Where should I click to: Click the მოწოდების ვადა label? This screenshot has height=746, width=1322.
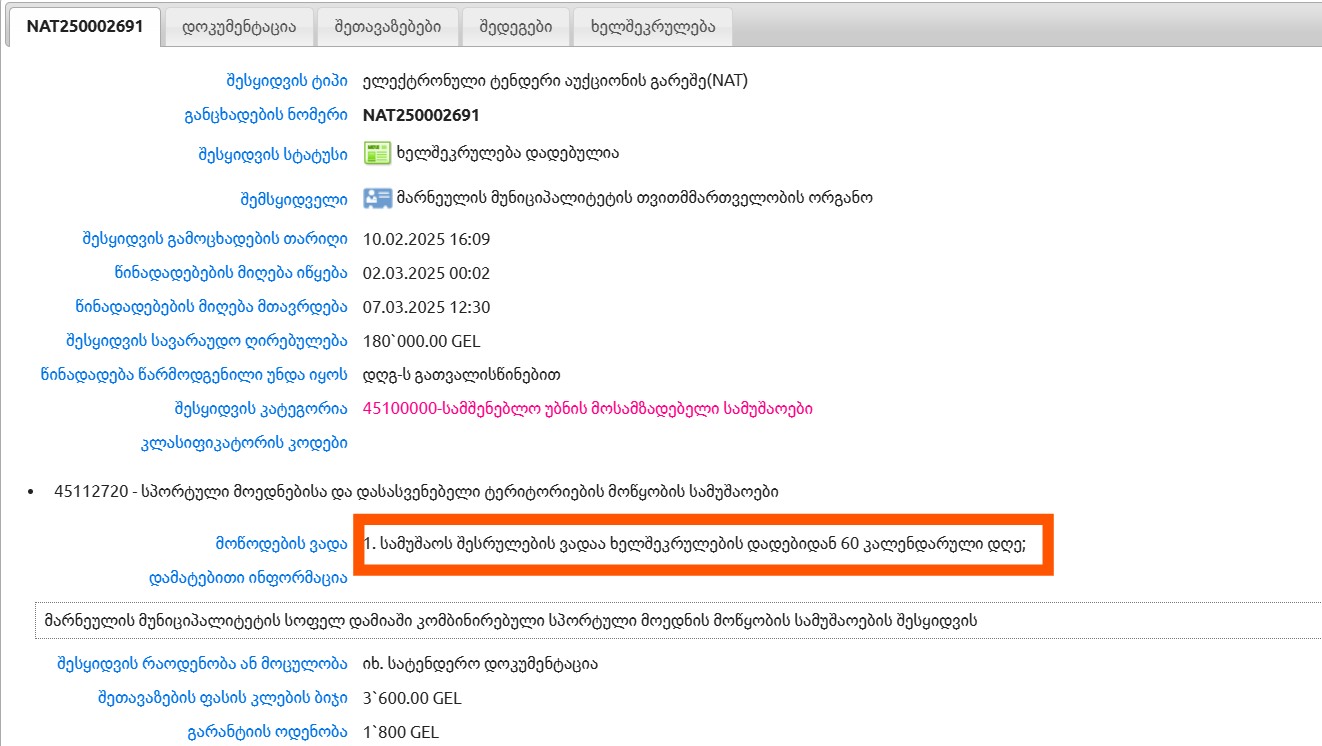pos(281,544)
